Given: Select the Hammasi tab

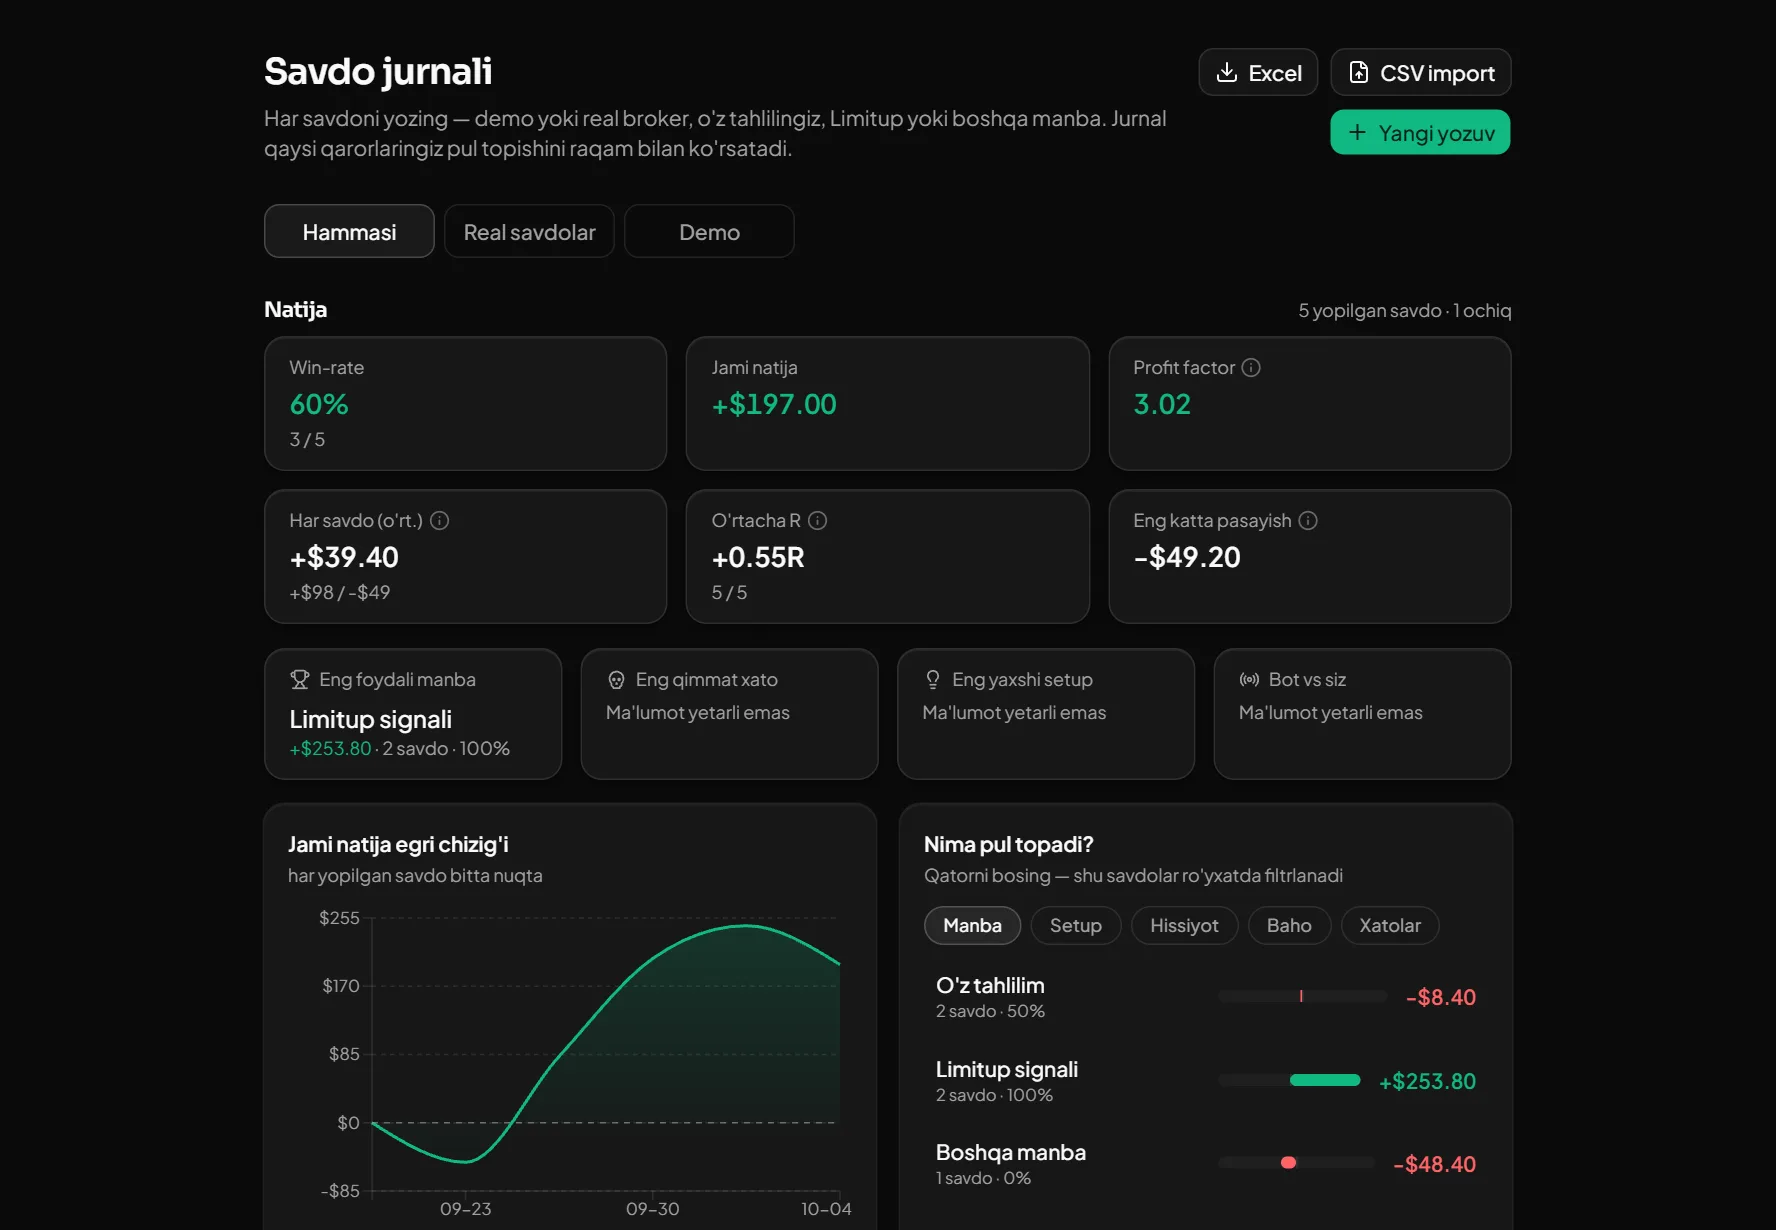Looking at the screenshot, I should [349, 231].
